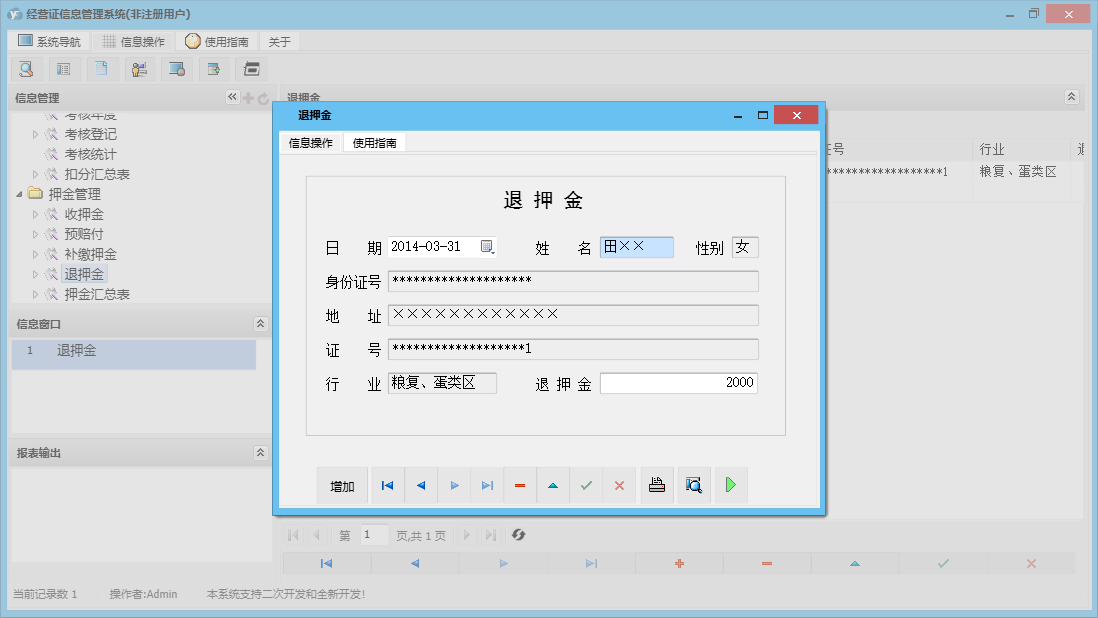Click the blank document icon in the toolbar
Viewport: 1098px width, 618px height.
(101, 68)
